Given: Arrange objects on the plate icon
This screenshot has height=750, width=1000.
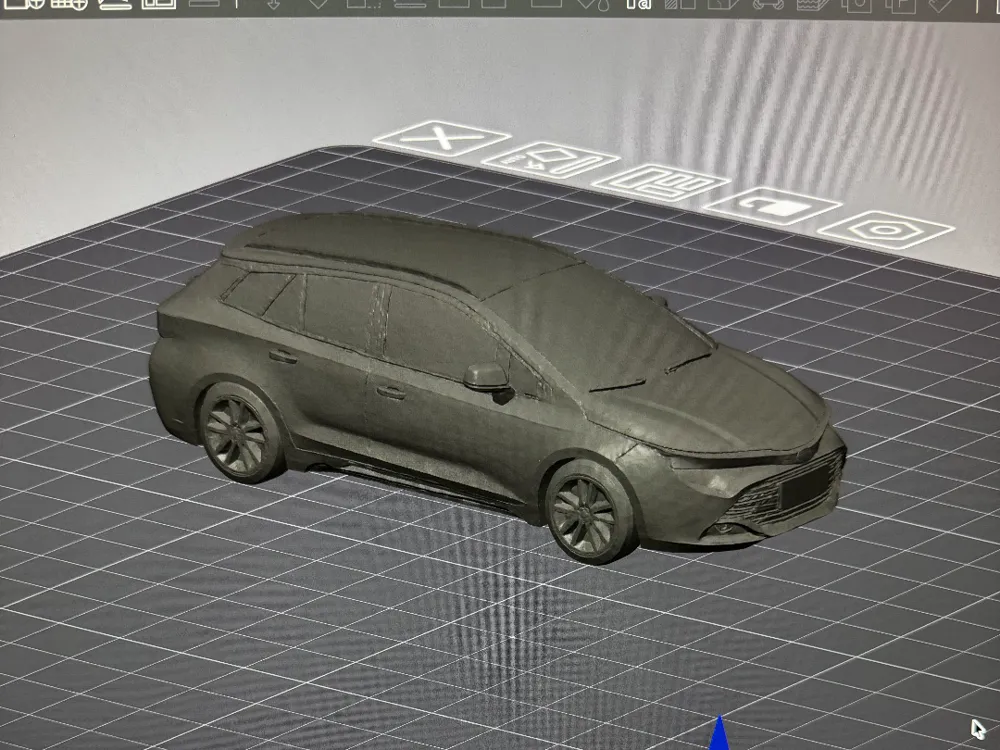Looking at the screenshot, I should (x=660, y=183).
